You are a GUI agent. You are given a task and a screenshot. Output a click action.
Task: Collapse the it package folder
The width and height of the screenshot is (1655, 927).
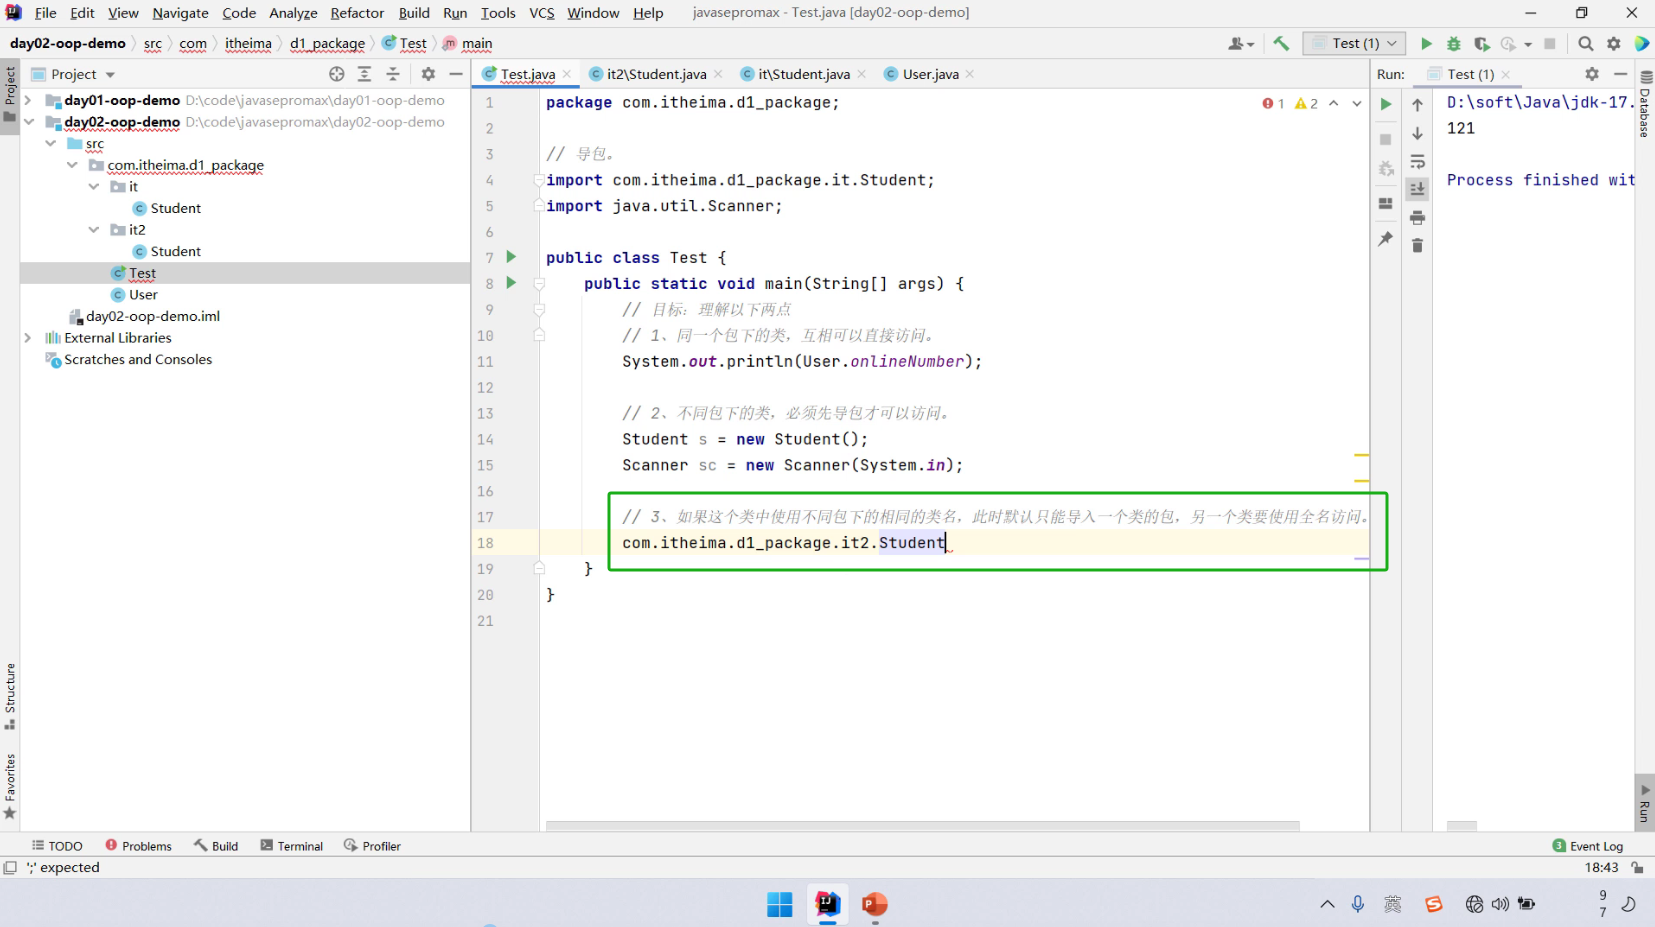[94, 187]
